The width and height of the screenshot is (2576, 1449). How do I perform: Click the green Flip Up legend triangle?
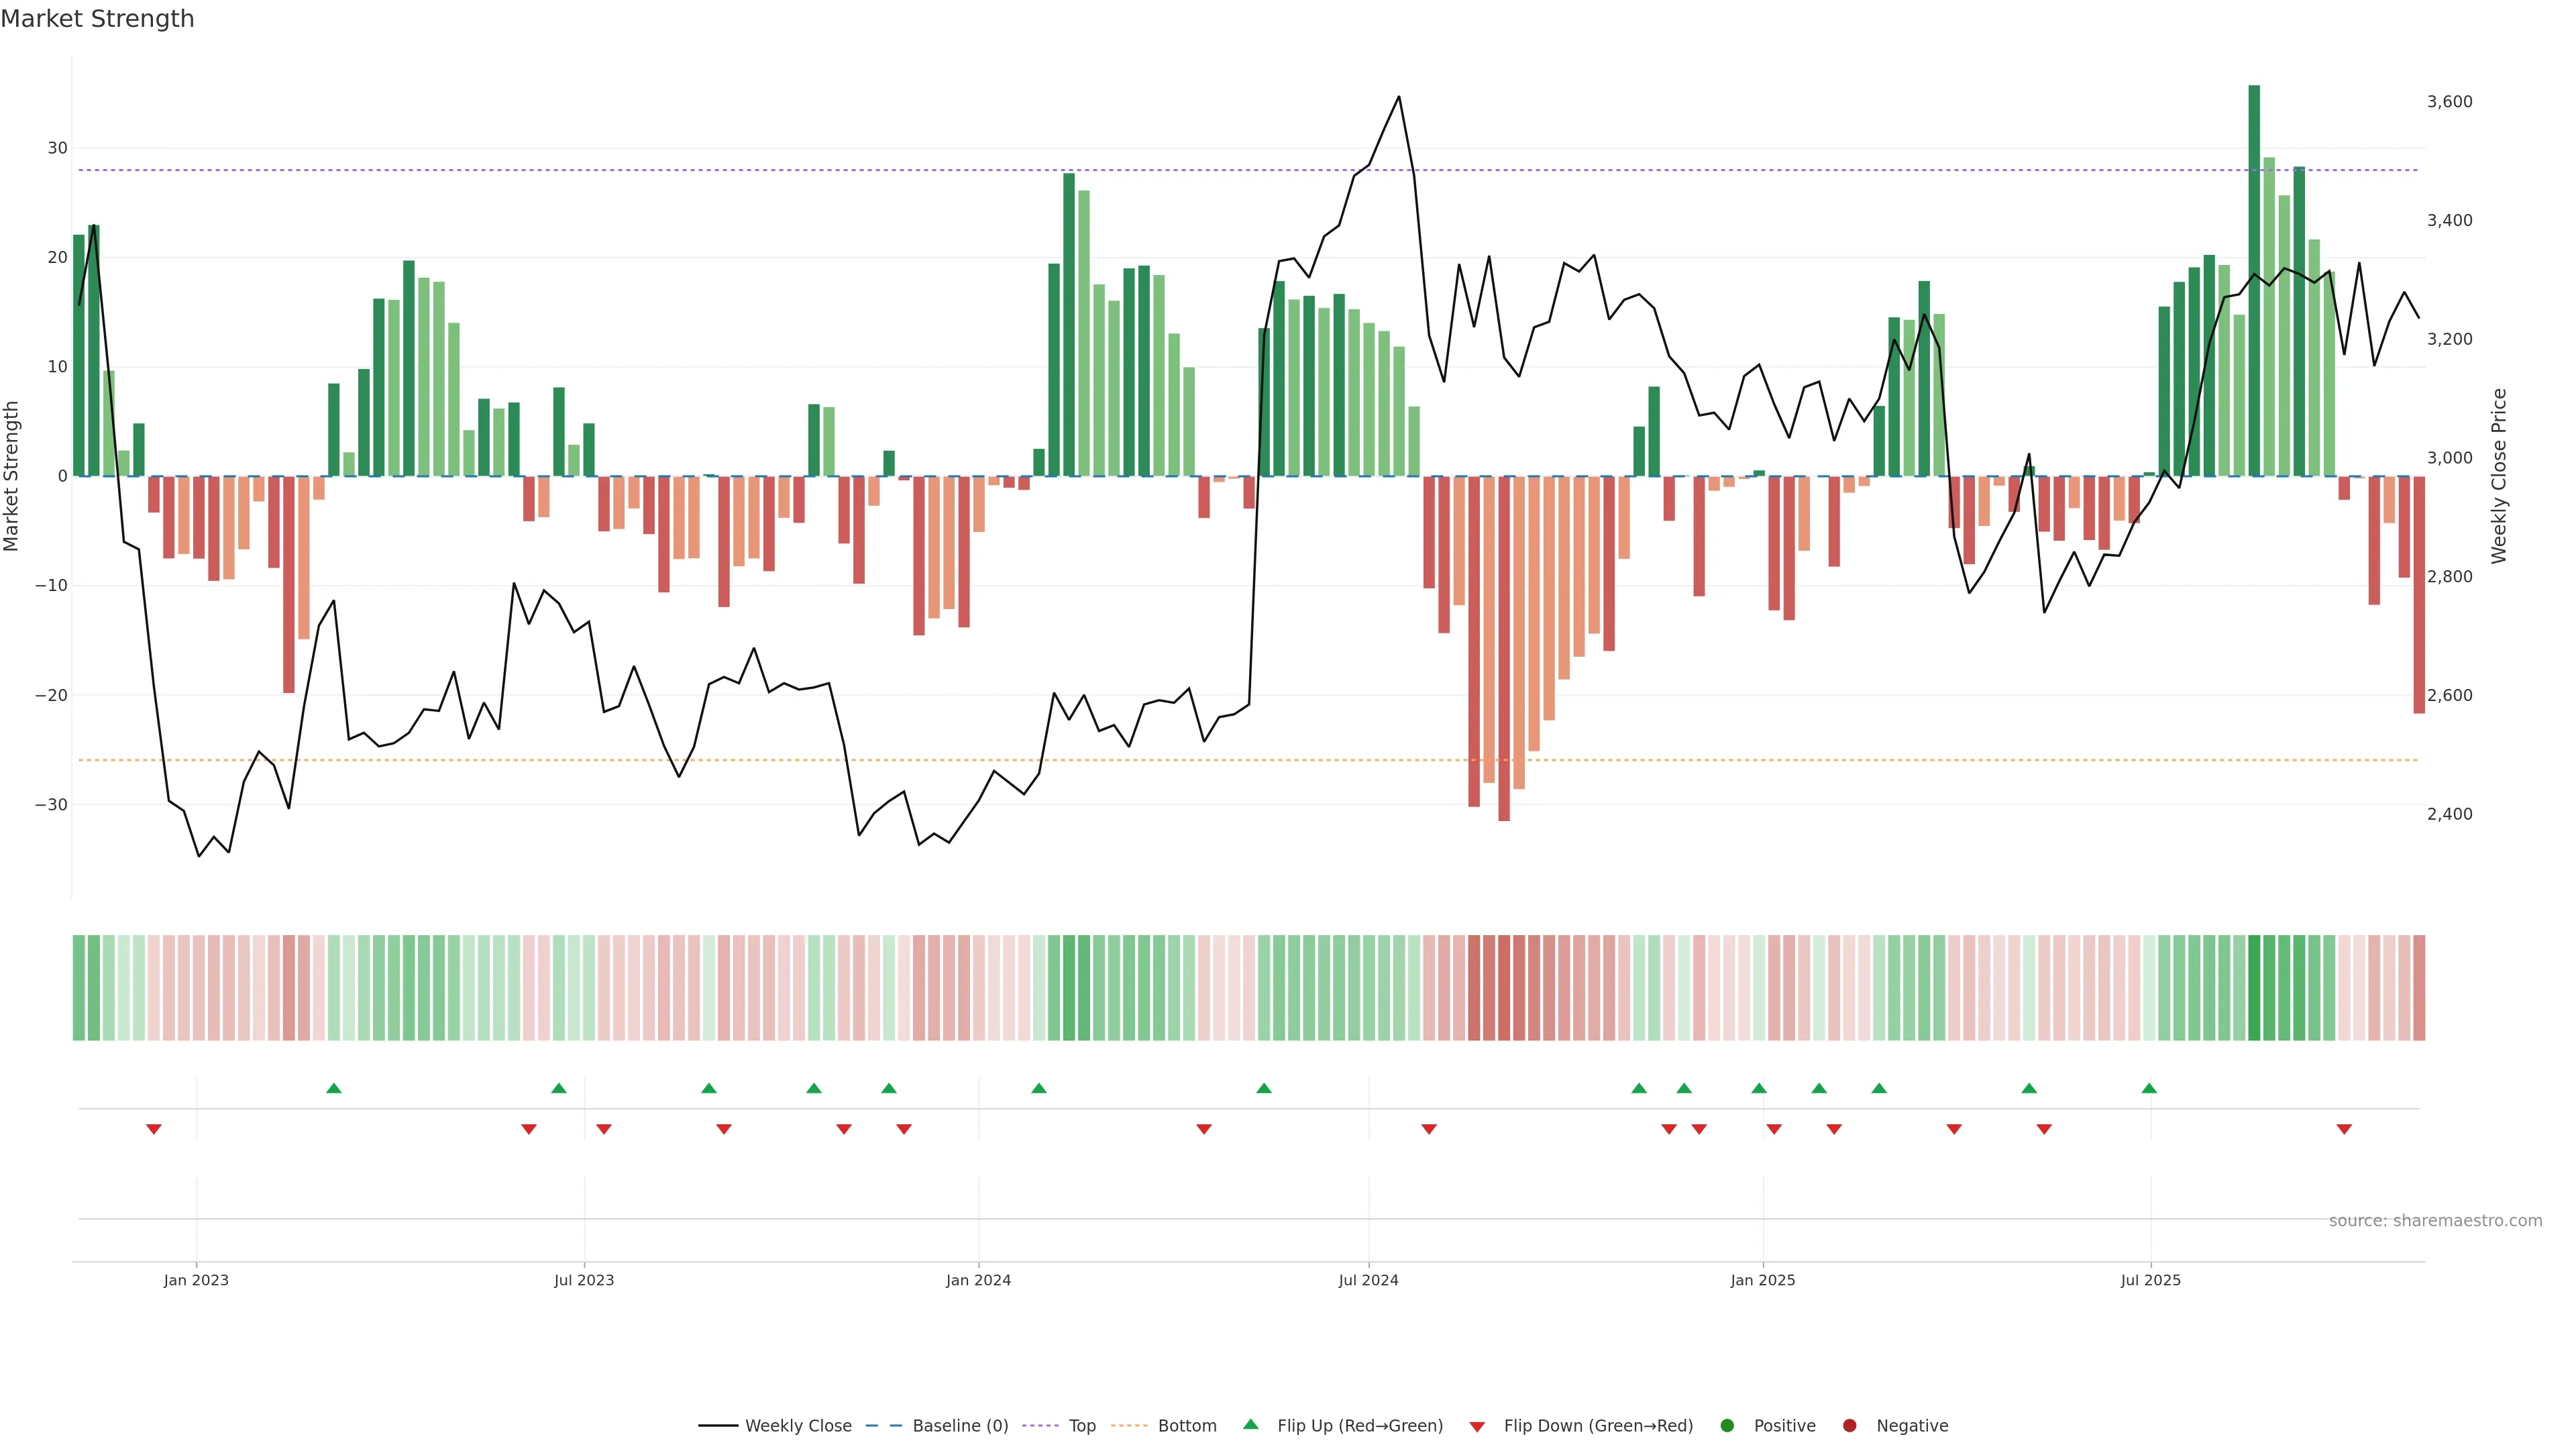(x=1250, y=1424)
